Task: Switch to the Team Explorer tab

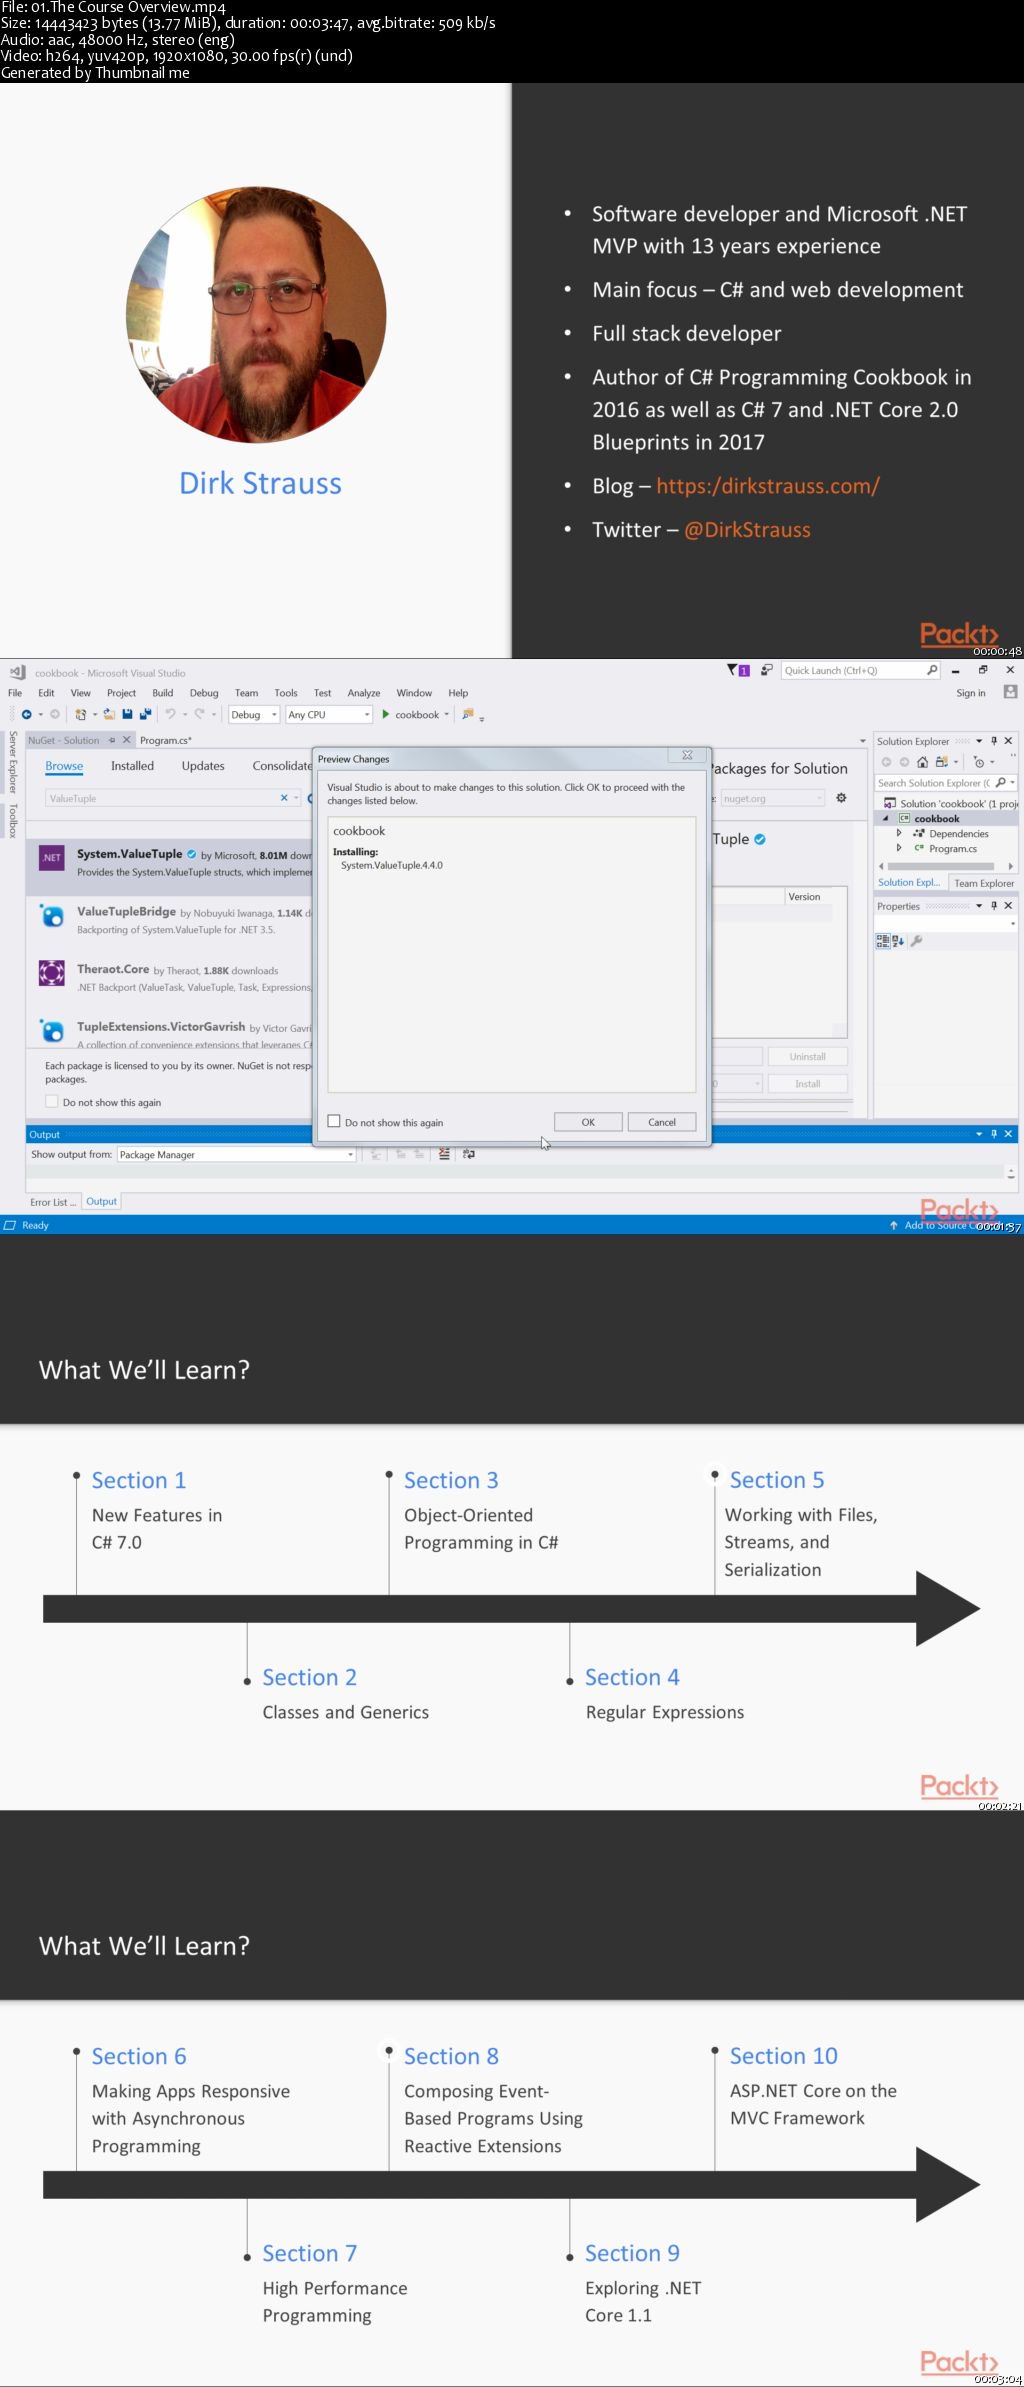Action: 983,883
